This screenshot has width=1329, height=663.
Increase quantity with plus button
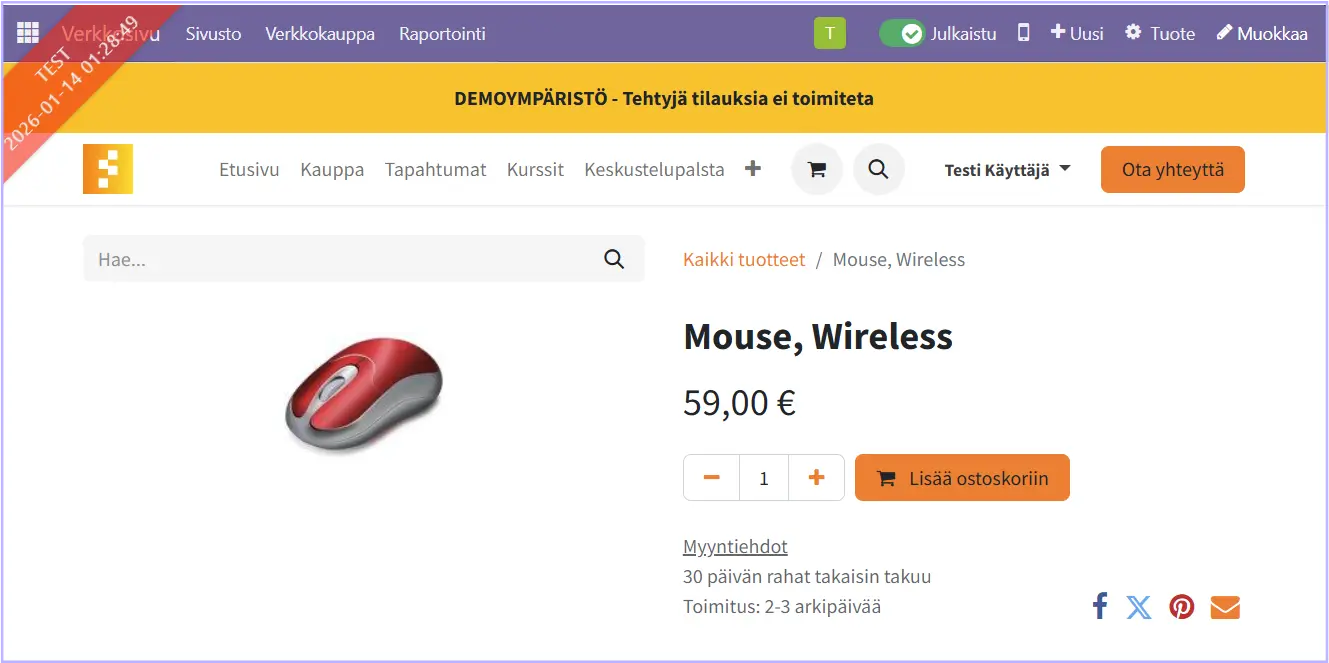(x=816, y=478)
